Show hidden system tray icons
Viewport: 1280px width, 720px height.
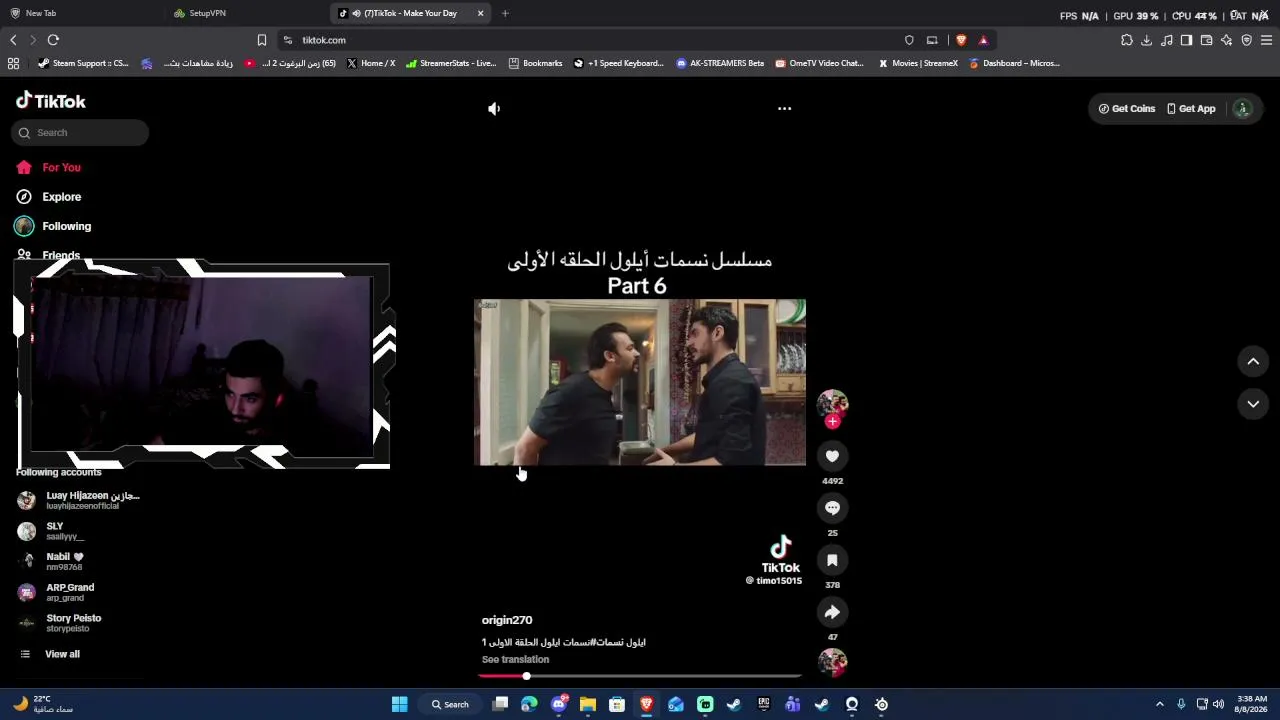click(x=1160, y=704)
